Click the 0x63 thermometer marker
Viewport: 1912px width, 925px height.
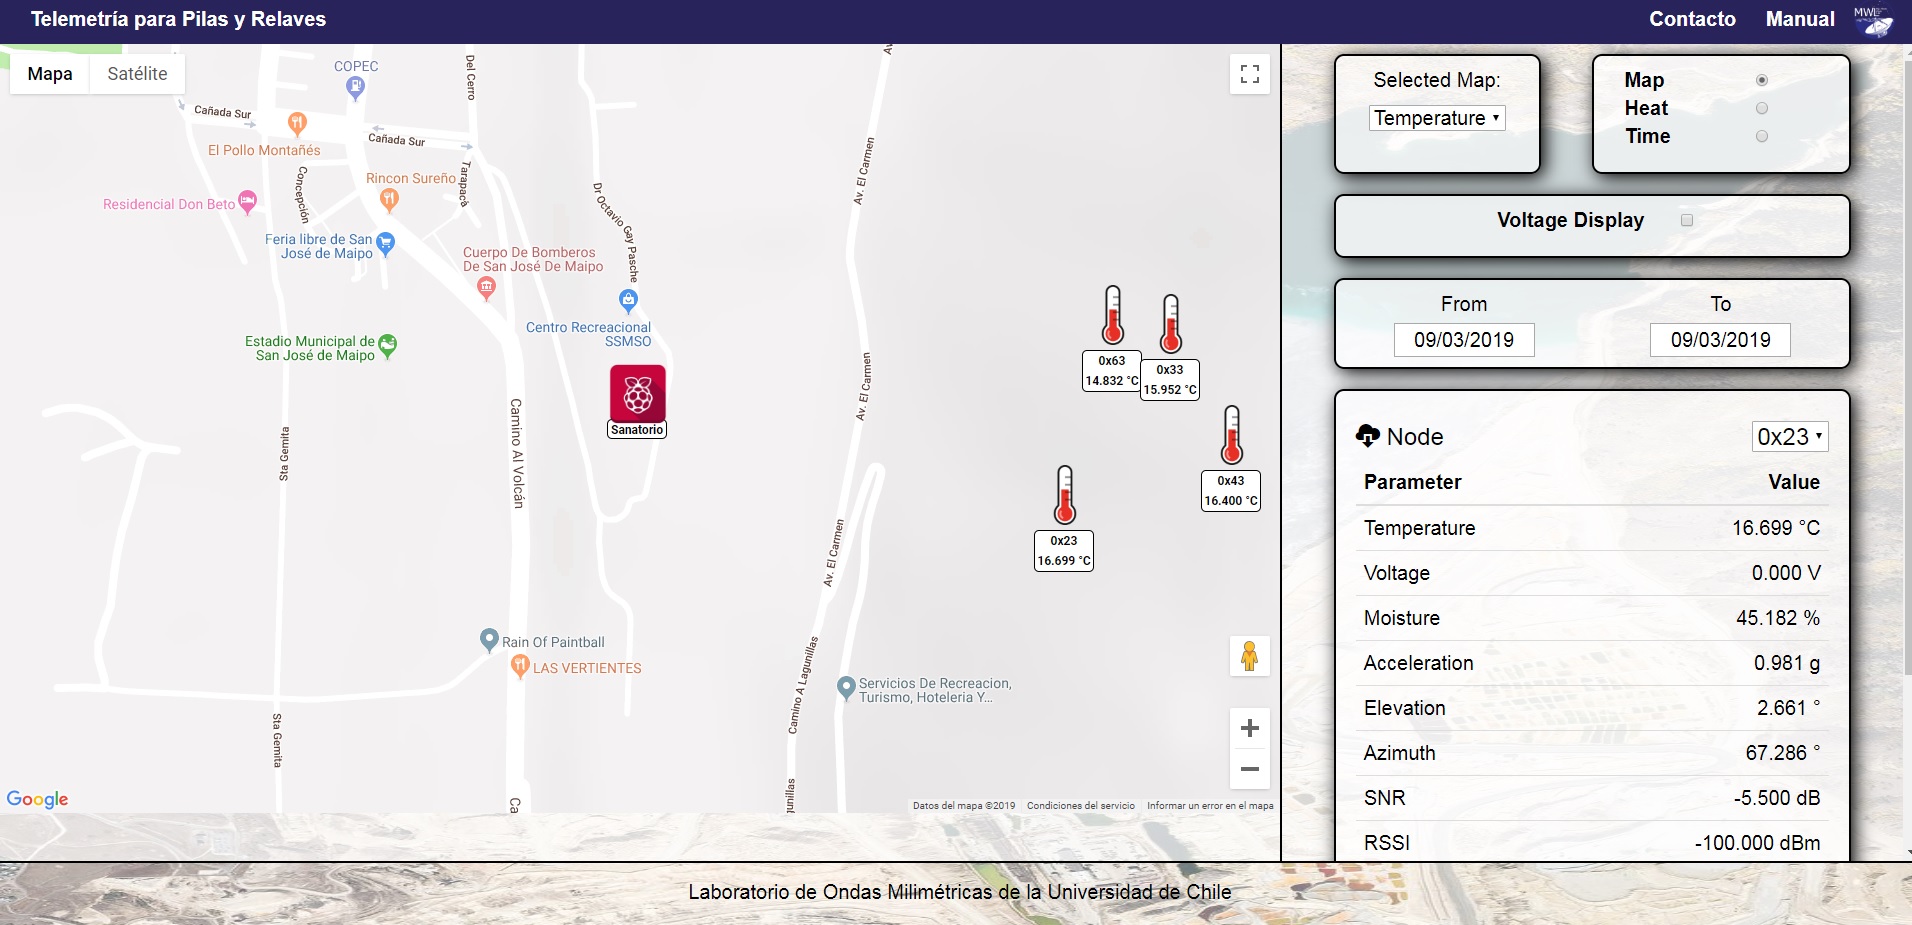(x=1112, y=316)
